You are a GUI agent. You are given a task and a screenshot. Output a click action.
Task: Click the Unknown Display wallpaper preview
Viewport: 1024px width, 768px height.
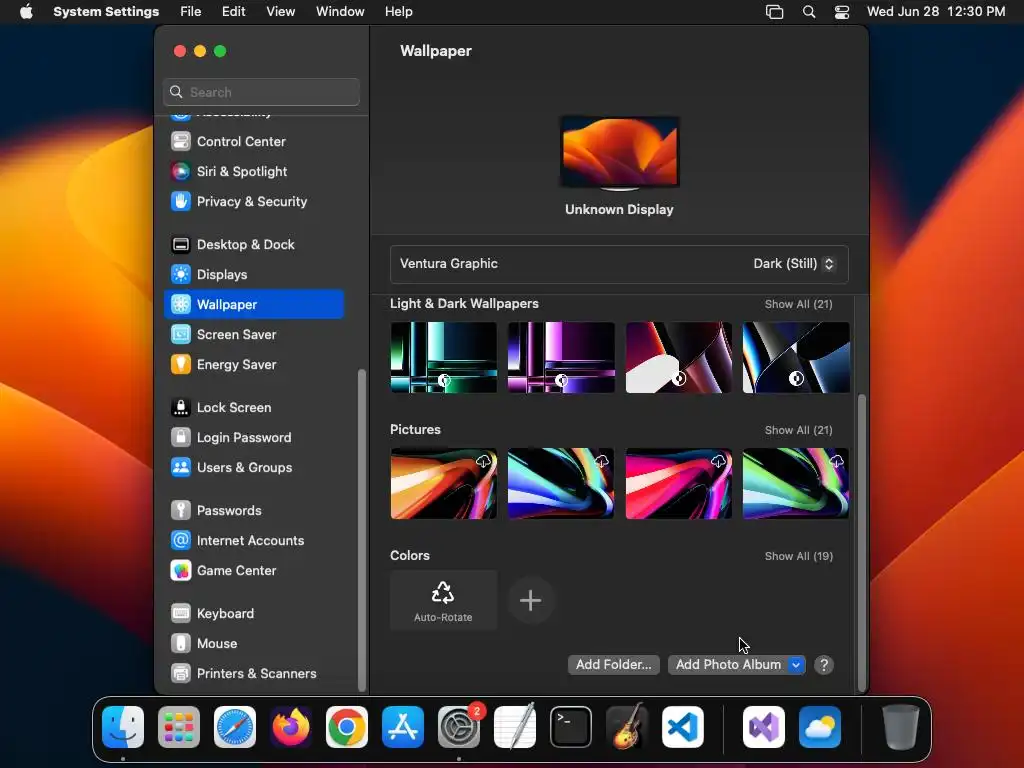click(619, 153)
